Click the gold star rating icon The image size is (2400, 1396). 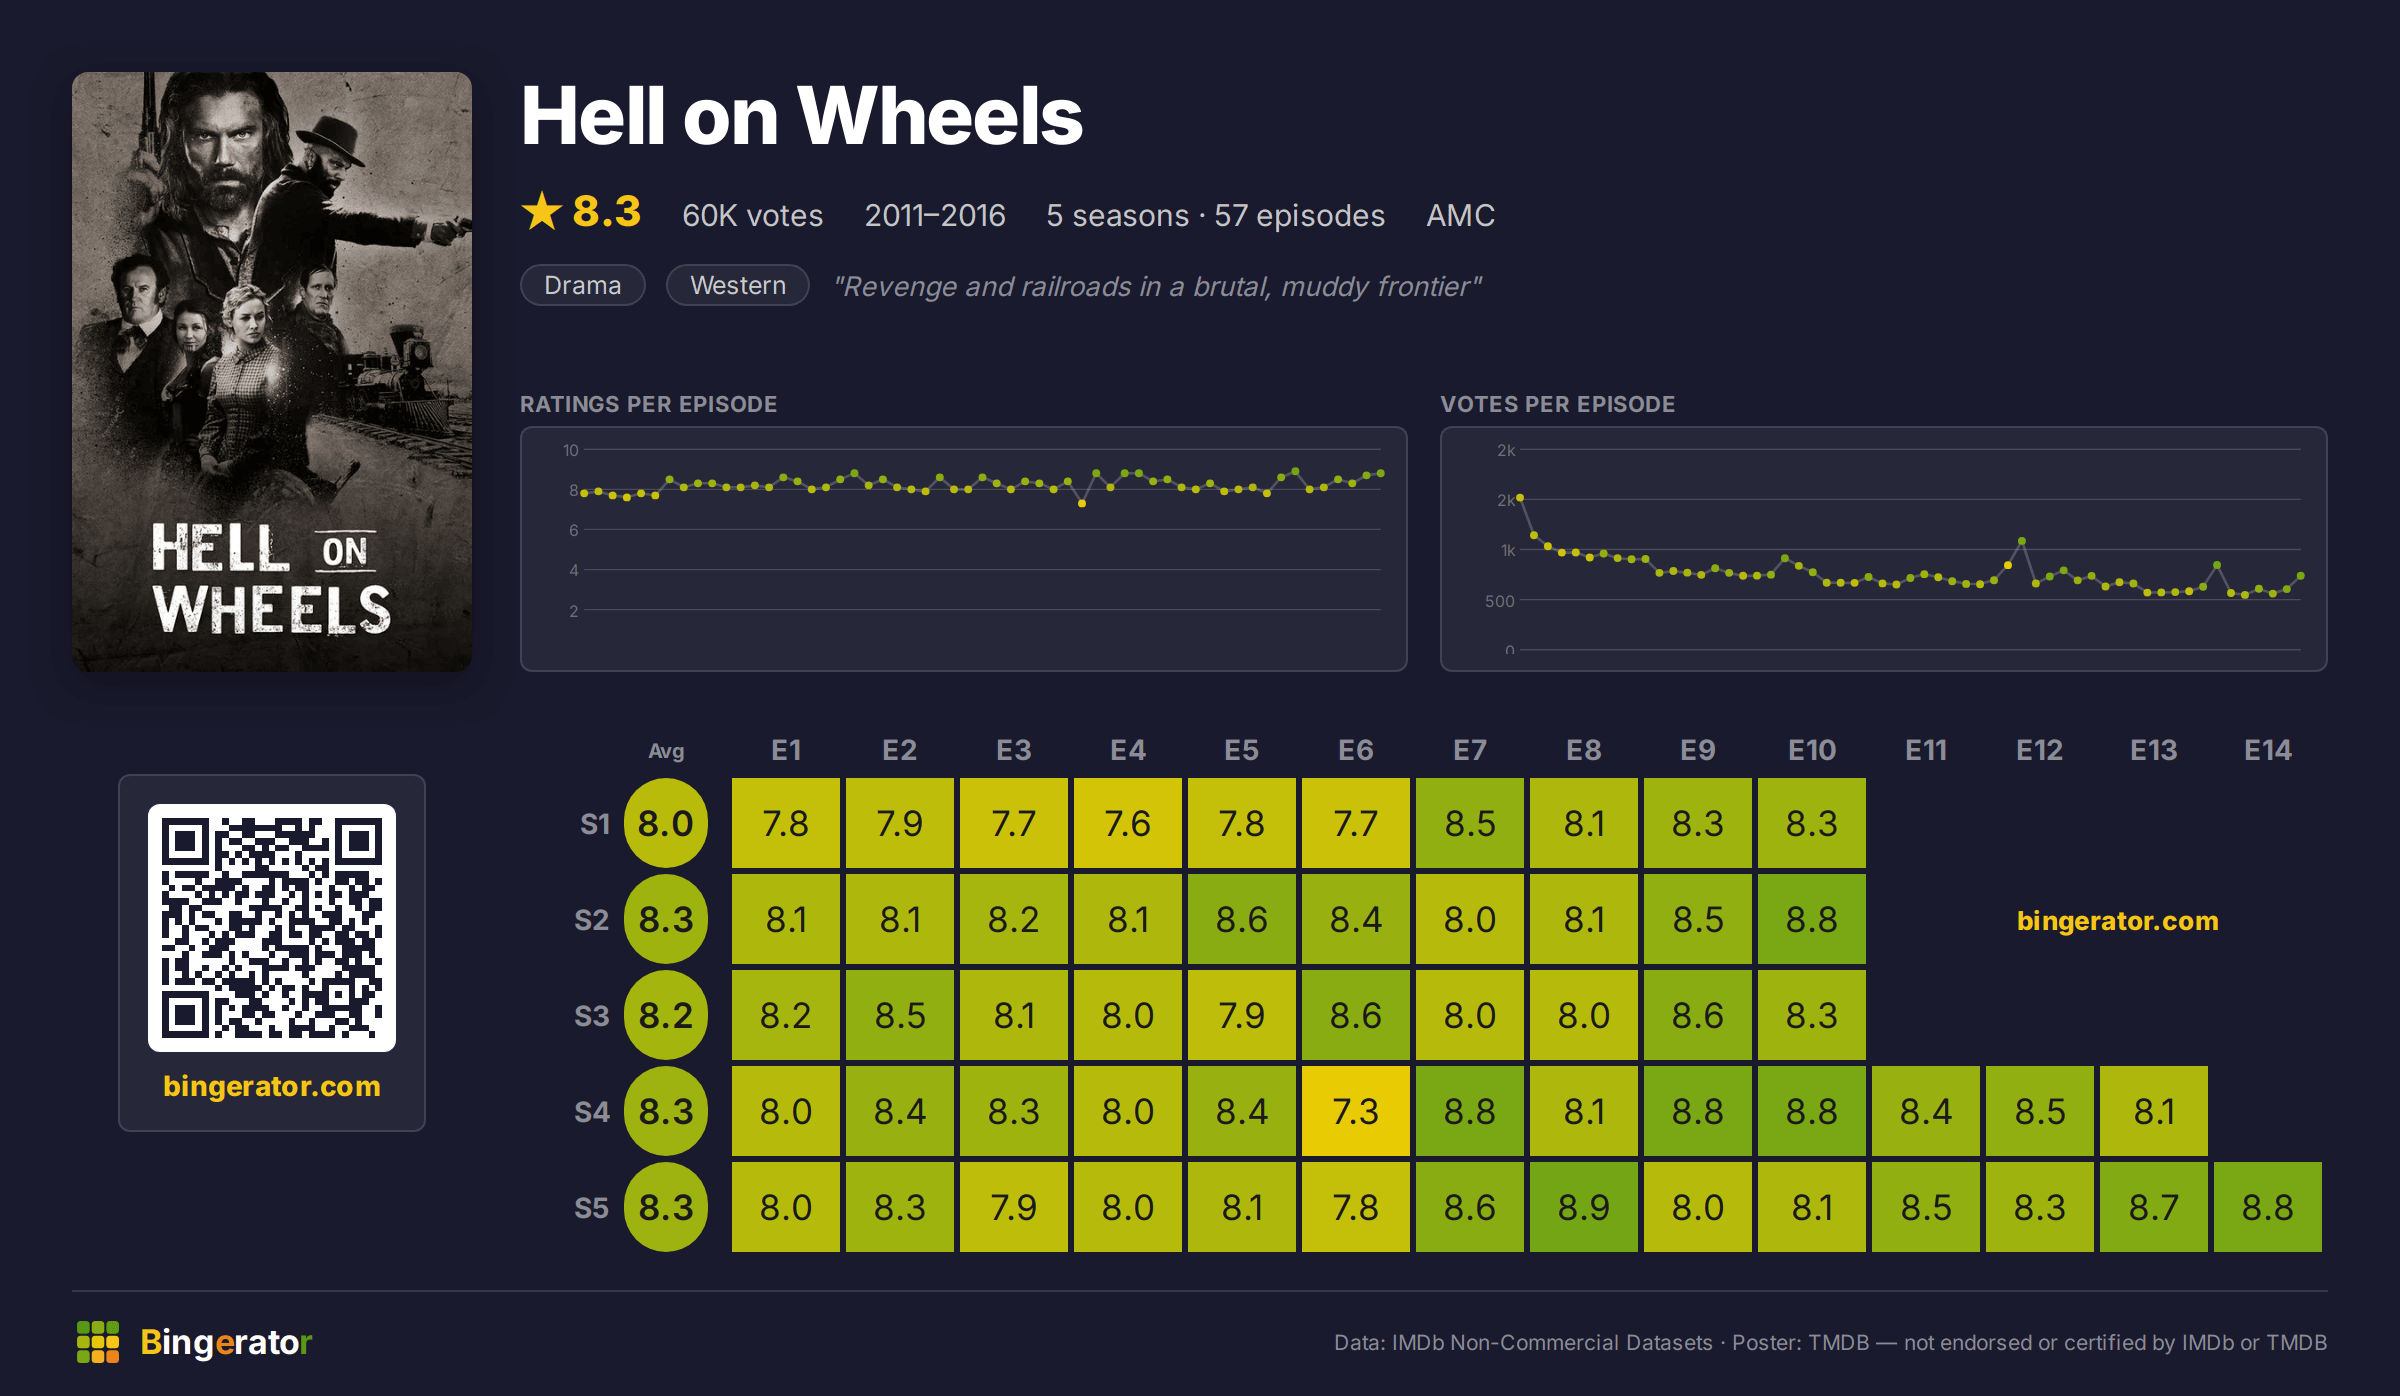point(542,212)
